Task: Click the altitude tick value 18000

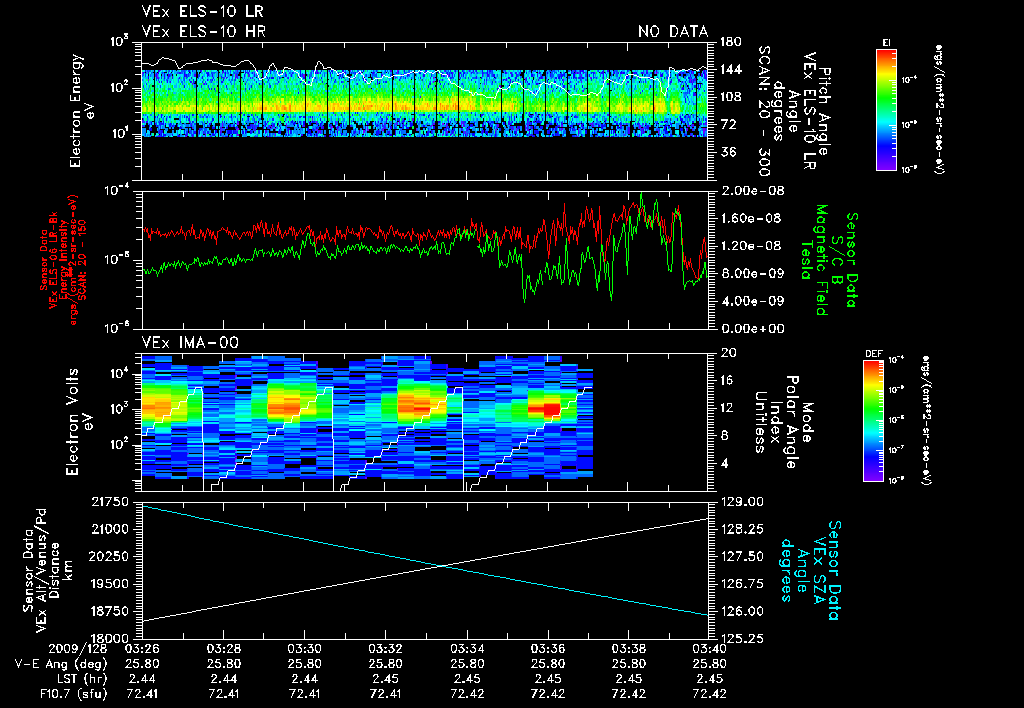Action: 110,639
